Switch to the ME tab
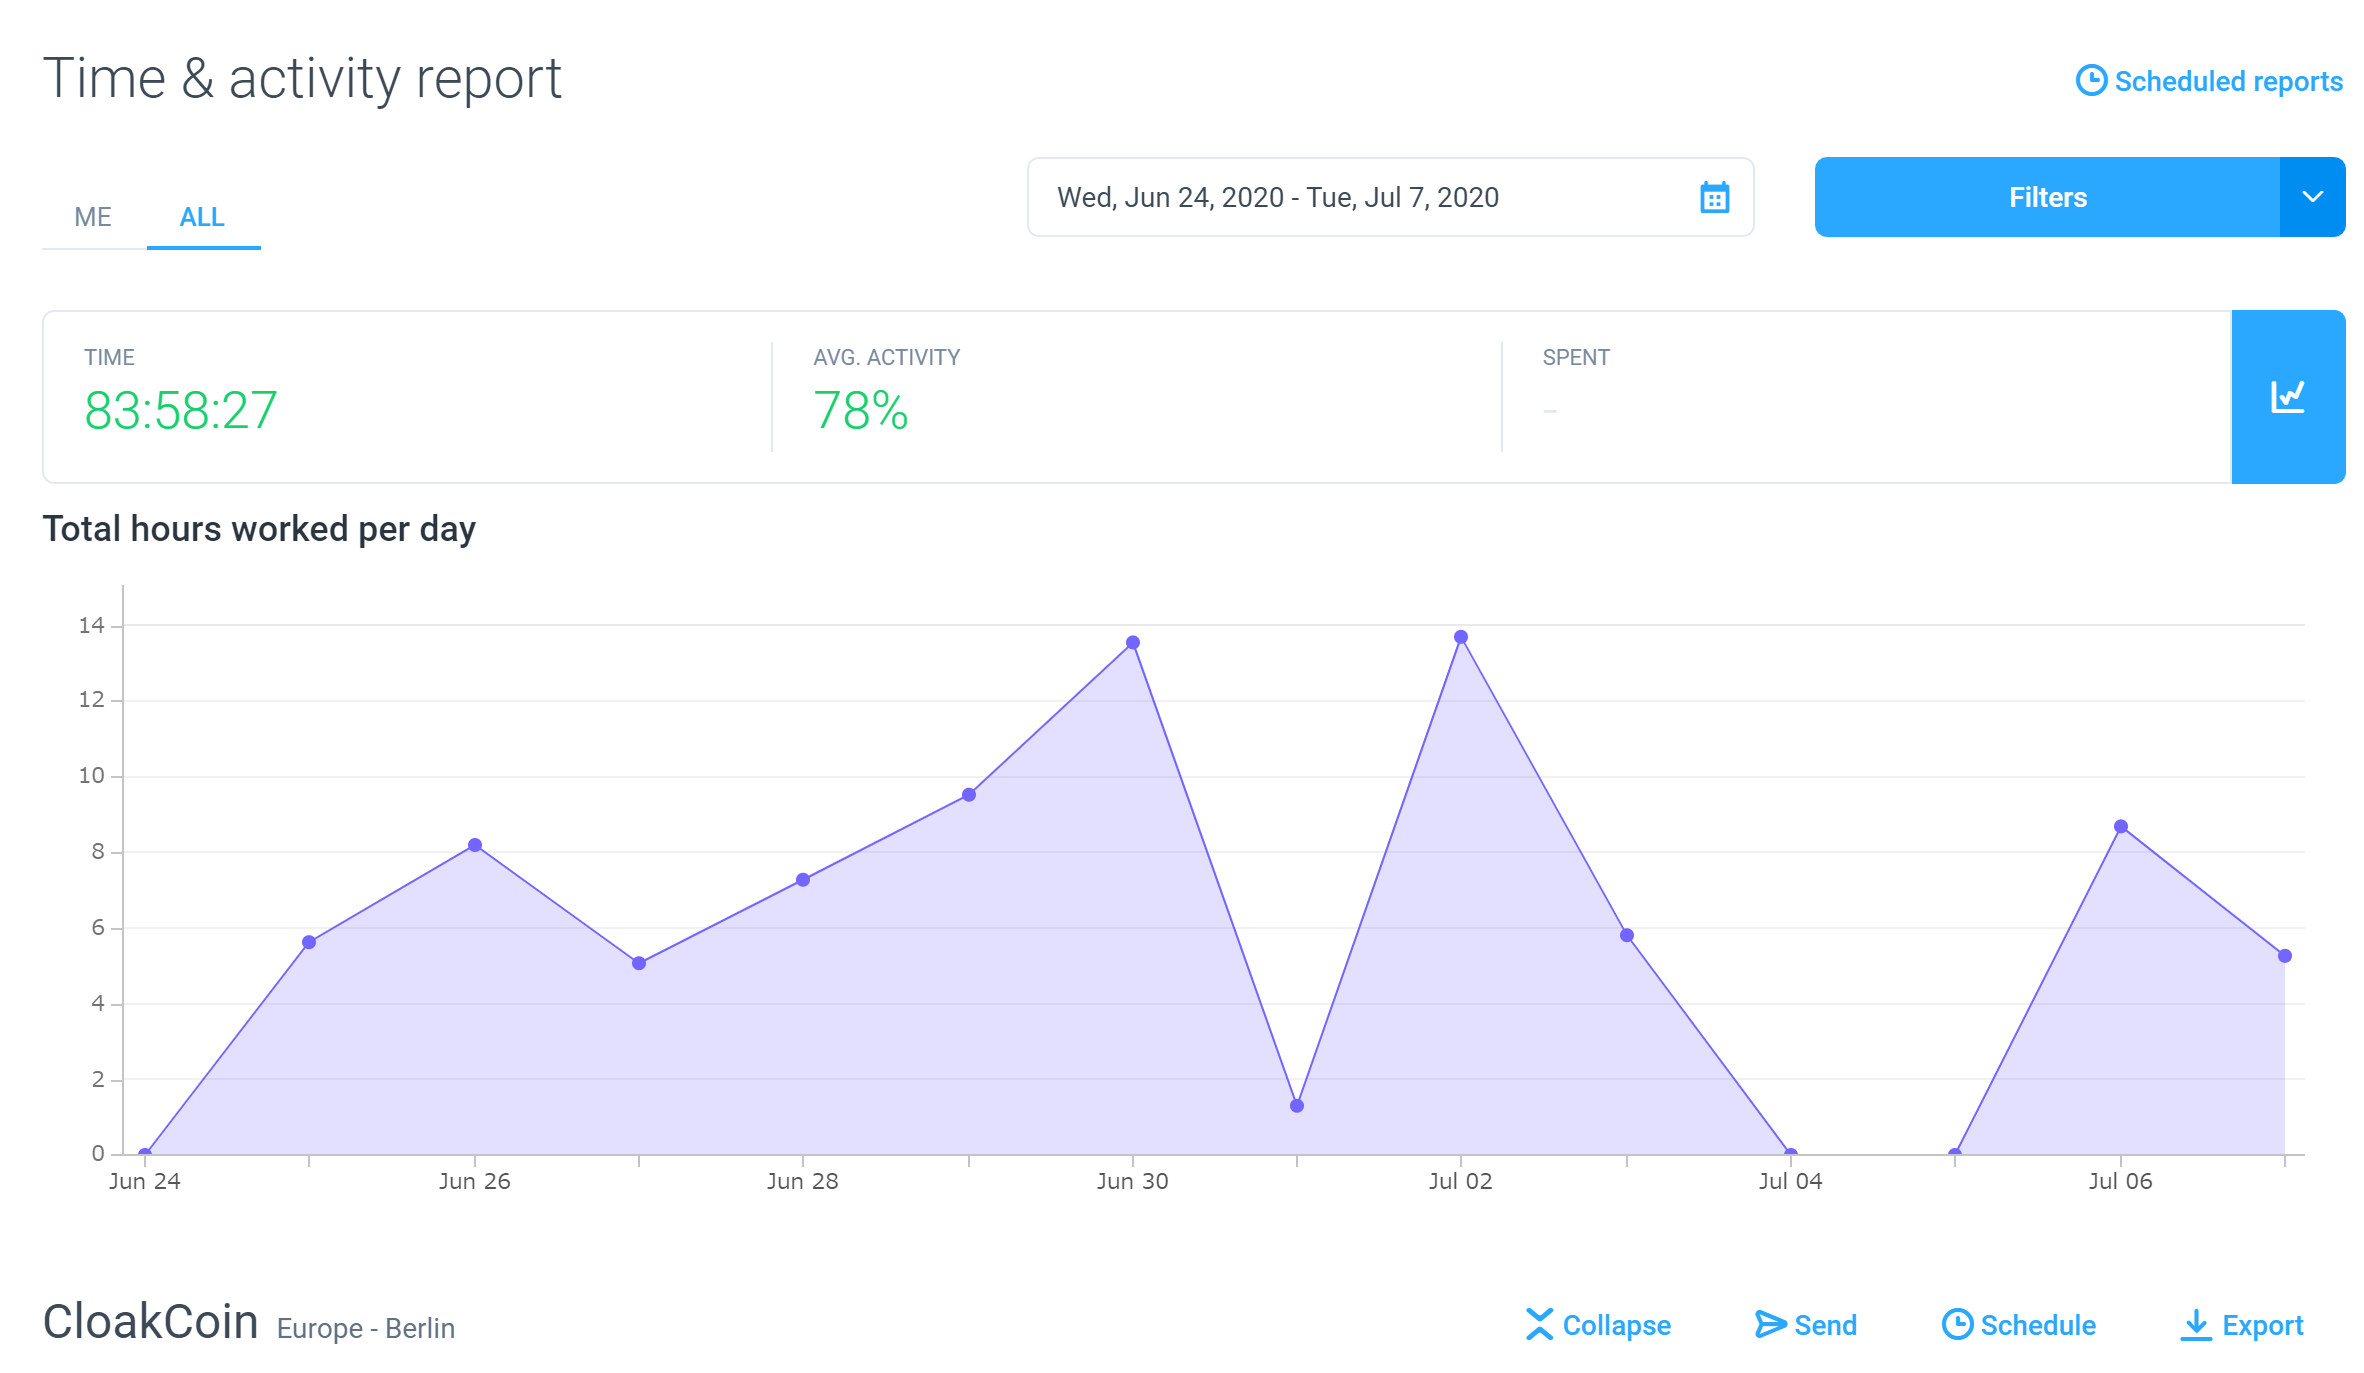 [x=93, y=216]
